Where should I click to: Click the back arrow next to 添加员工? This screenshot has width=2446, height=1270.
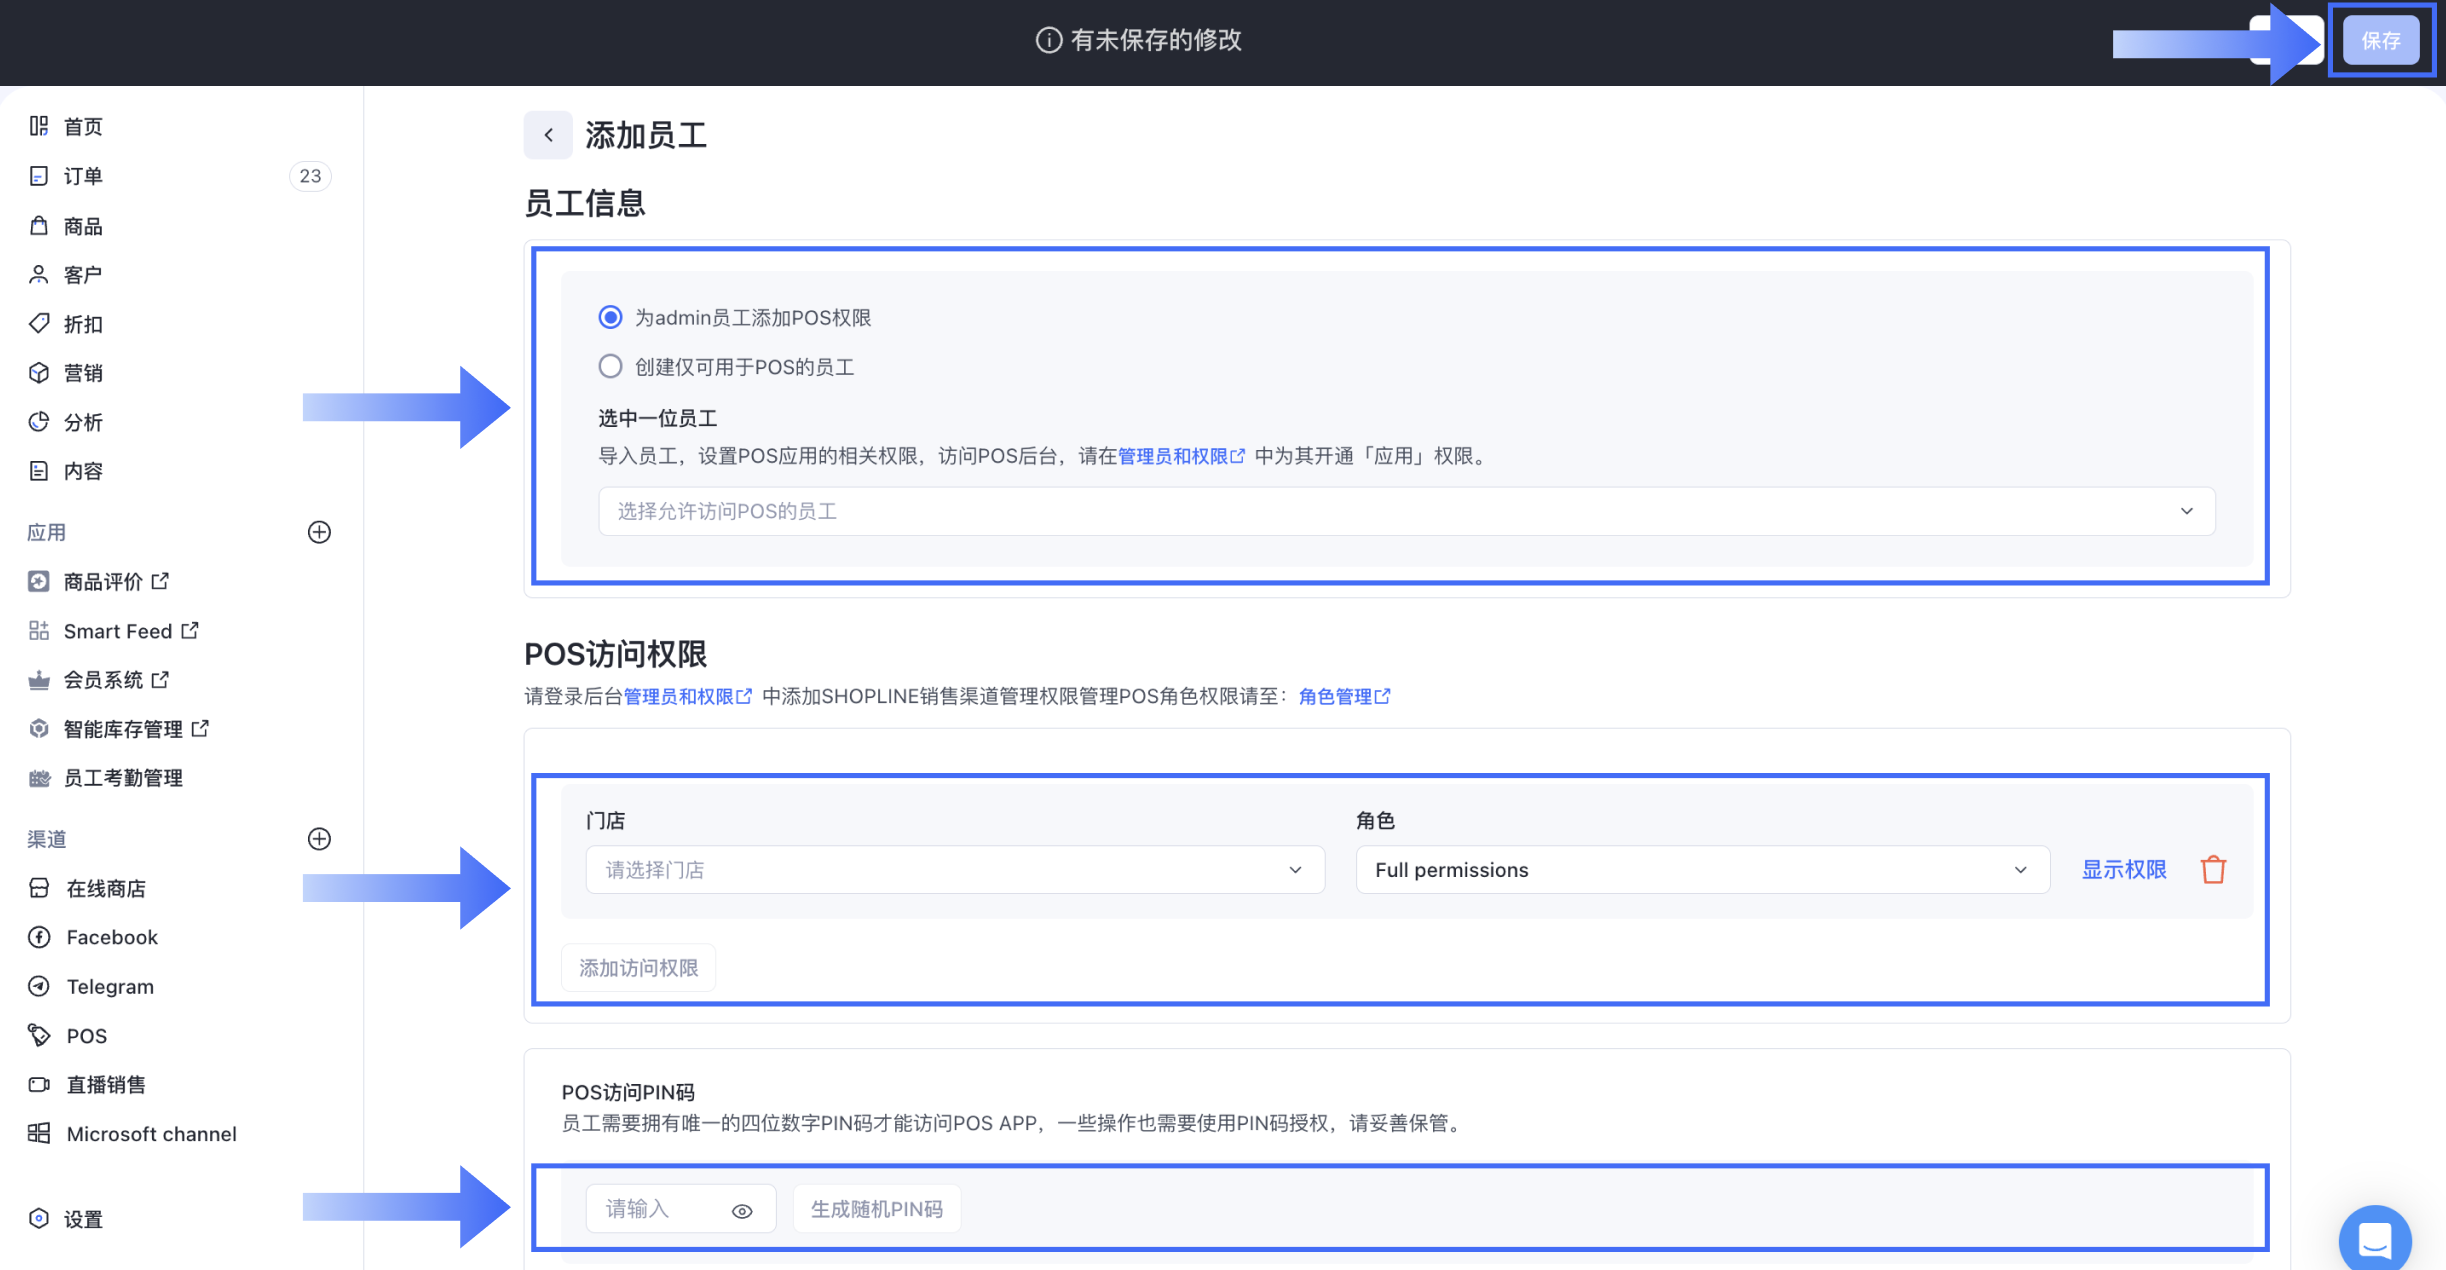(x=548, y=135)
